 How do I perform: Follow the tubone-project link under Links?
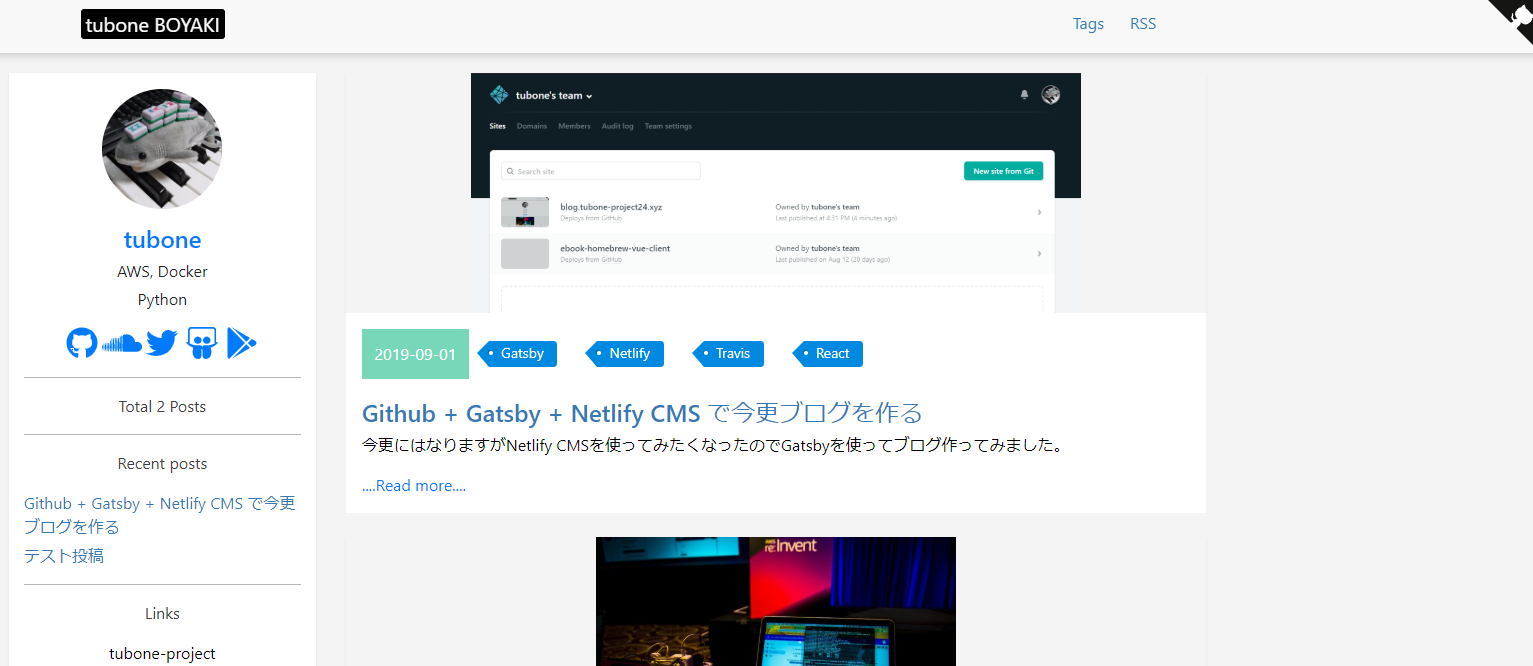click(x=162, y=653)
